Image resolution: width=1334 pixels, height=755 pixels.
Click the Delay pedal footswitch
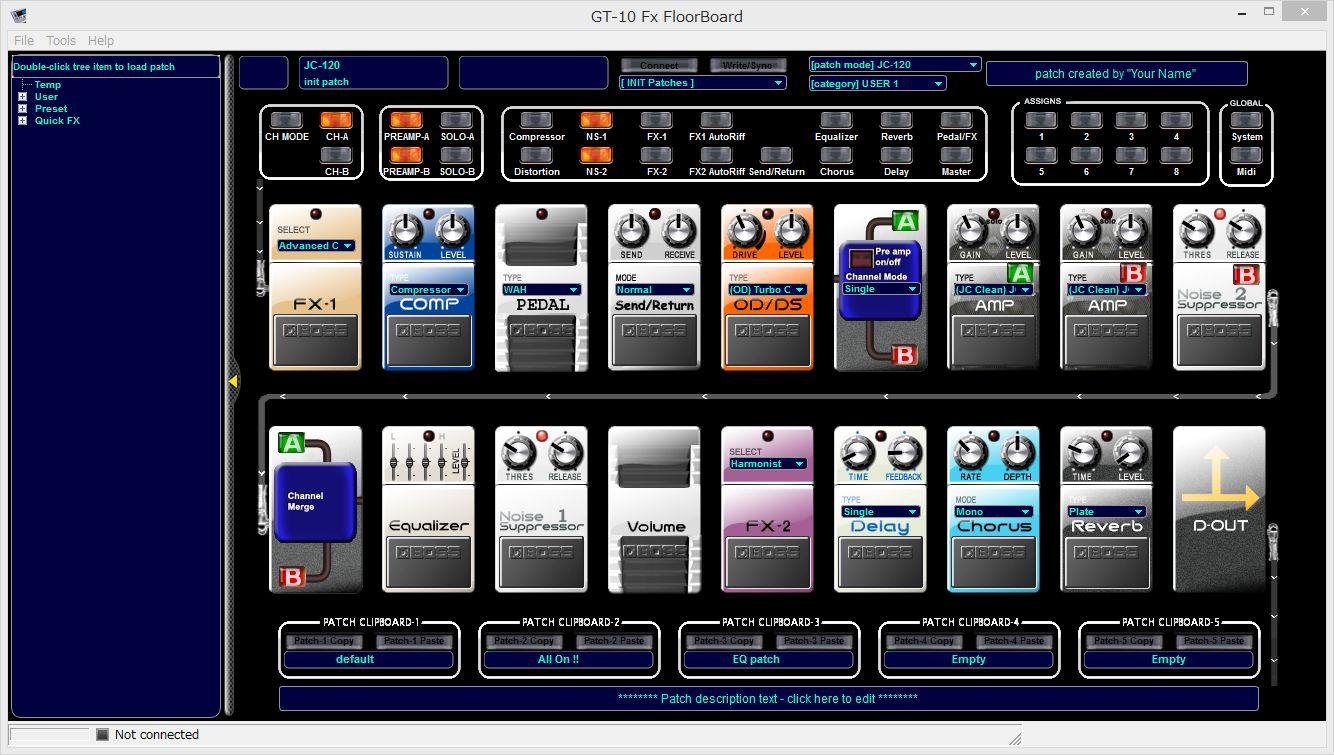coord(880,562)
